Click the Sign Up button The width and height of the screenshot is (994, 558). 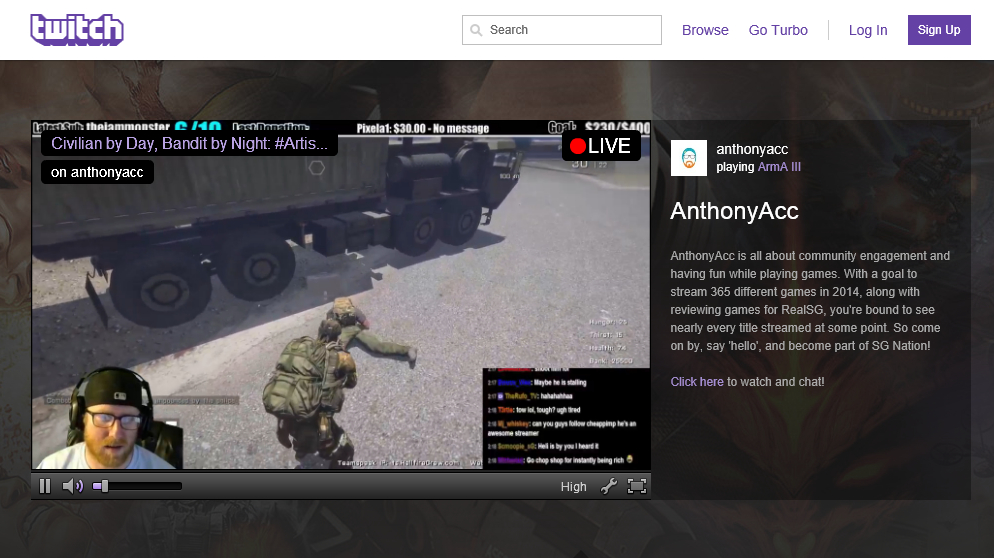click(939, 30)
